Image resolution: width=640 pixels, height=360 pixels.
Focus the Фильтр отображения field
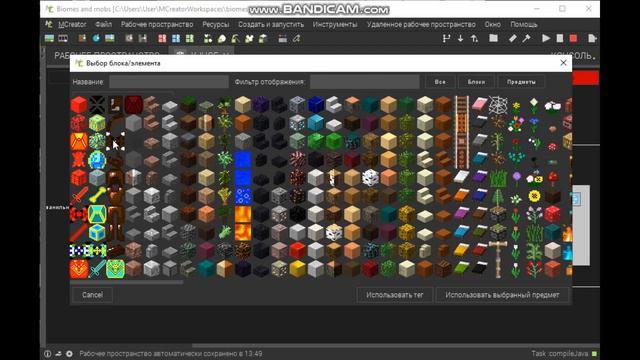pyautogui.click(x=364, y=82)
